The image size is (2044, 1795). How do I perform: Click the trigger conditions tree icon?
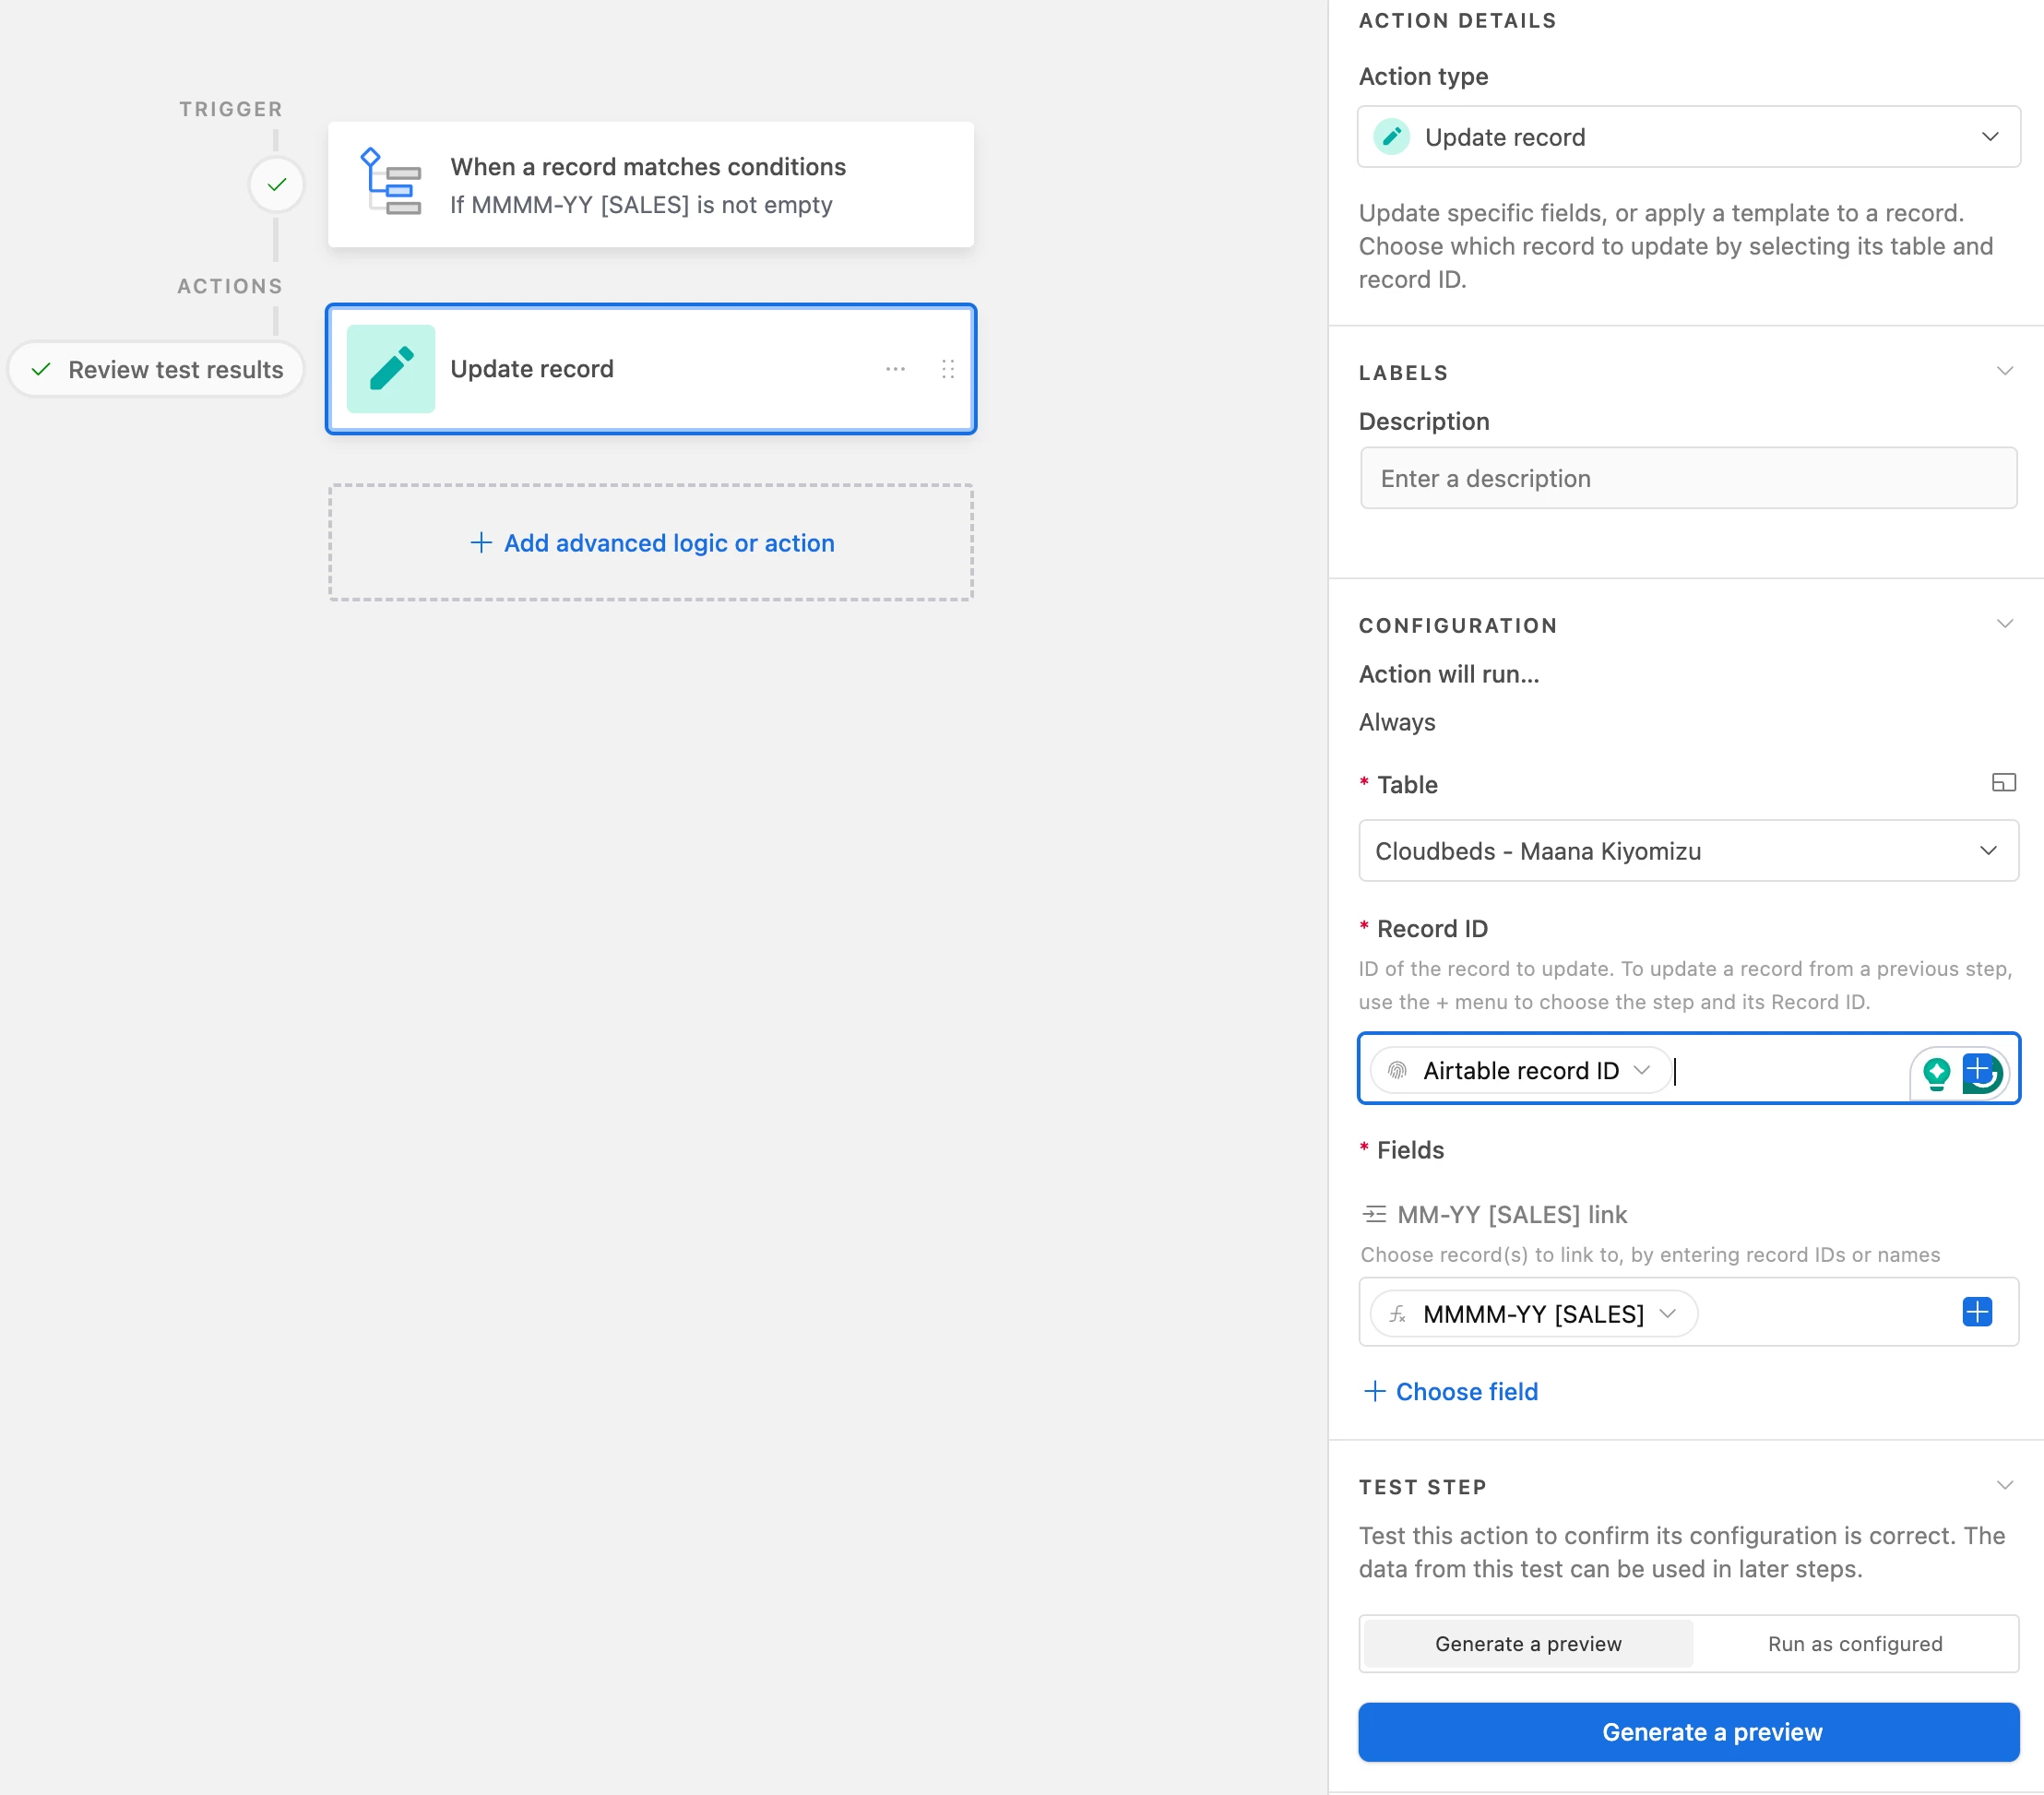[x=390, y=184]
